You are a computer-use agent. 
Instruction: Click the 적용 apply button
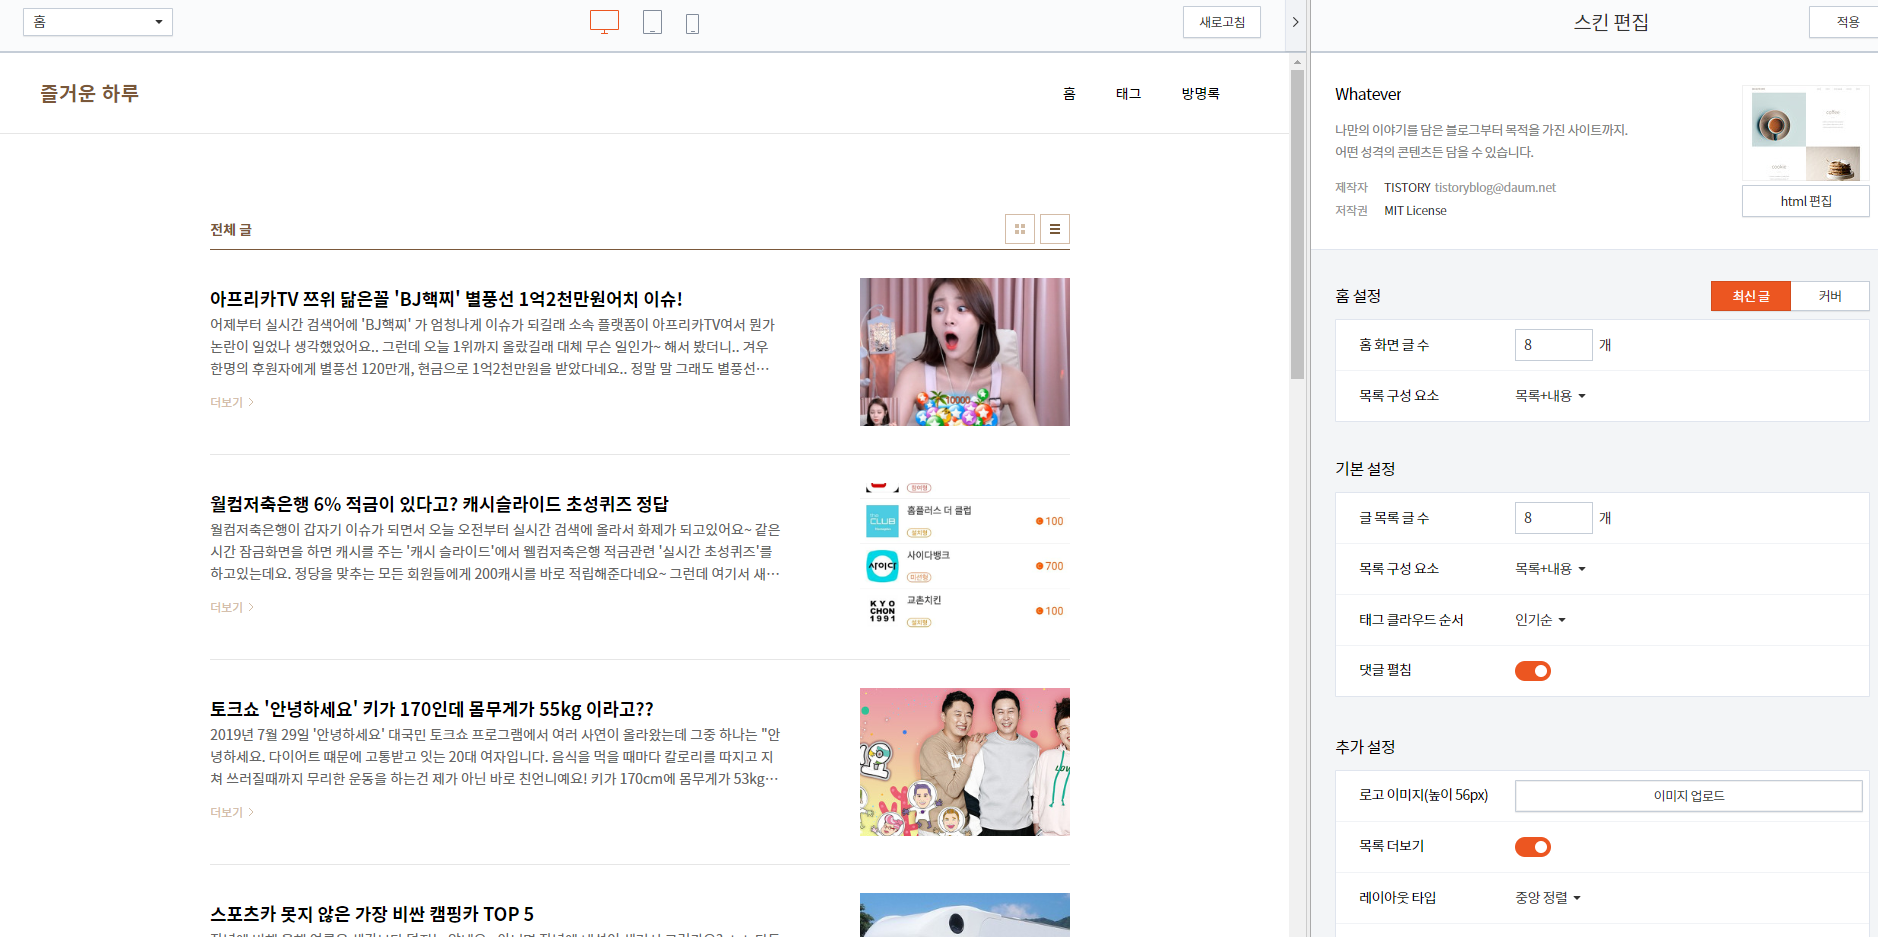pos(1846,22)
